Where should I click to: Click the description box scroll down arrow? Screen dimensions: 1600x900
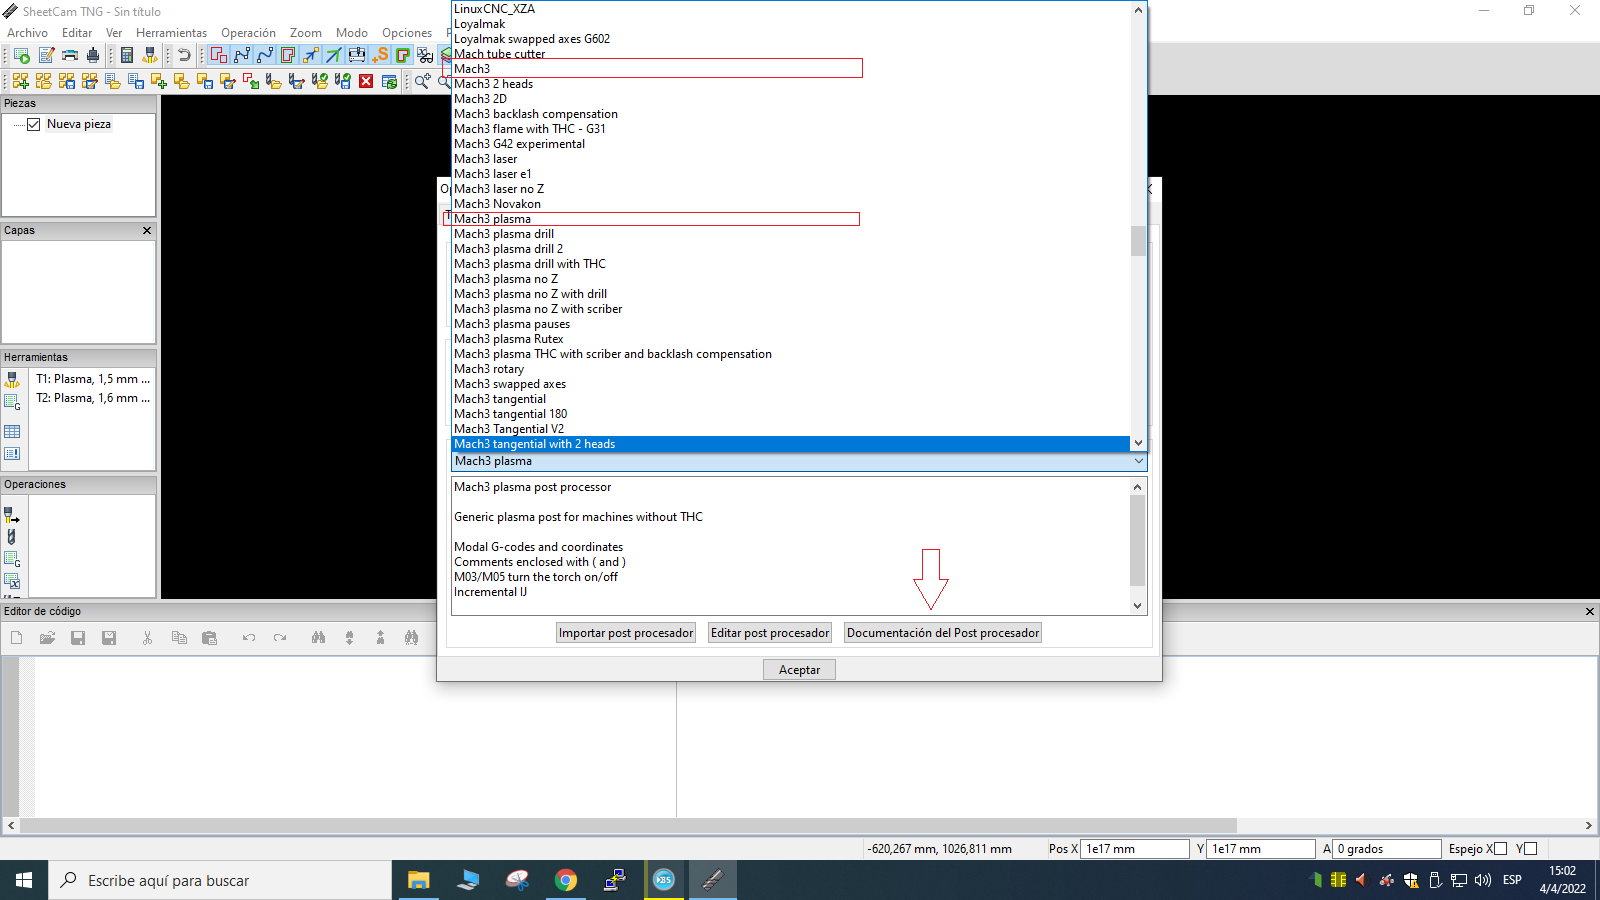pos(1137,605)
